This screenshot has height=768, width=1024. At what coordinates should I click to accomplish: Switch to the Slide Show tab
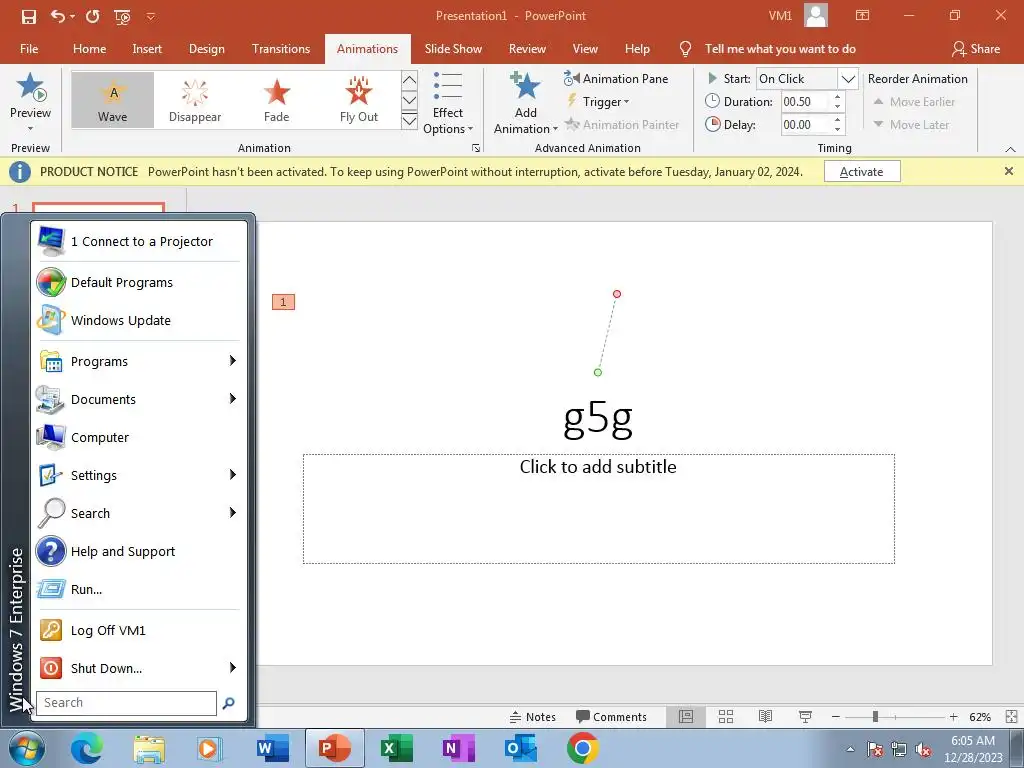pyautogui.click(x=453, y=49)
